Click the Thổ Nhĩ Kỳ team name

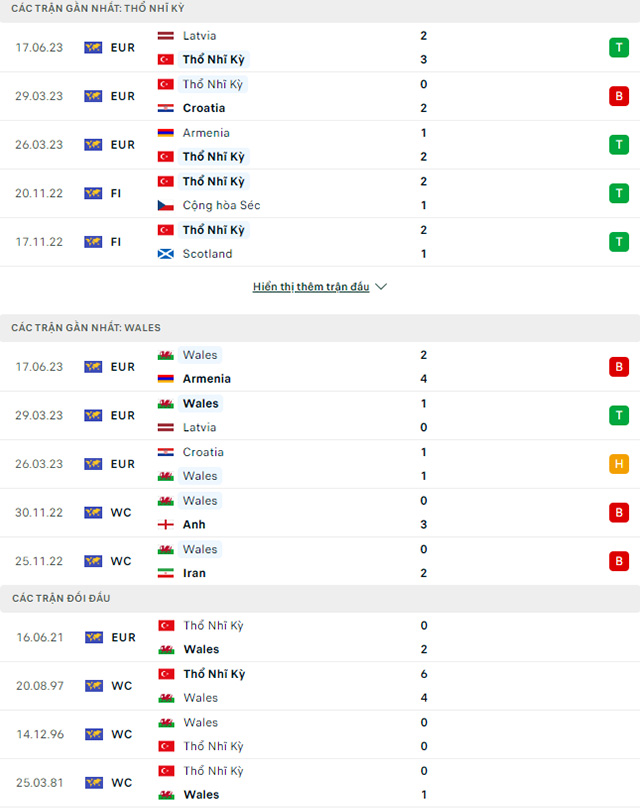pyautogui.click(x=213, y=59)
